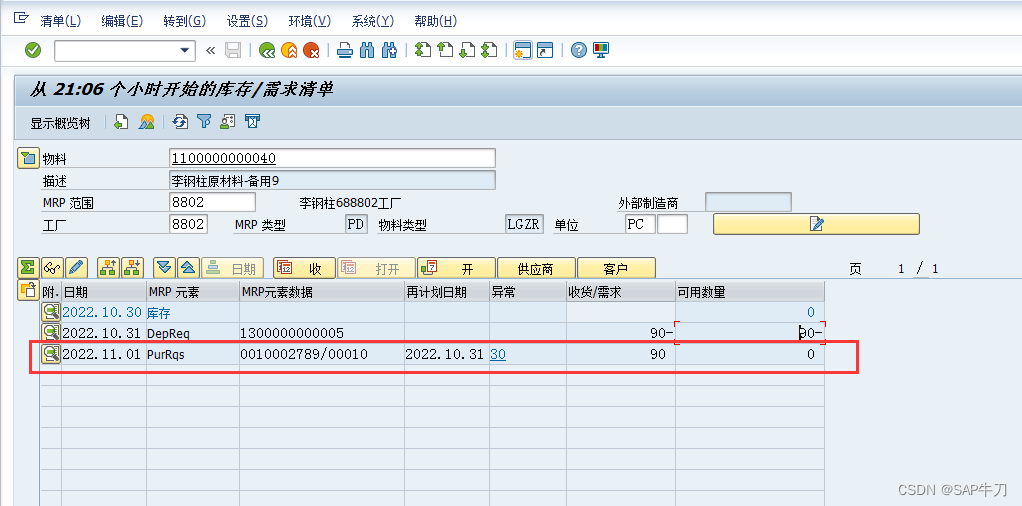The image size is (1022, 506).
Task: Open the Help question mark icon
Action: (578, 50)
